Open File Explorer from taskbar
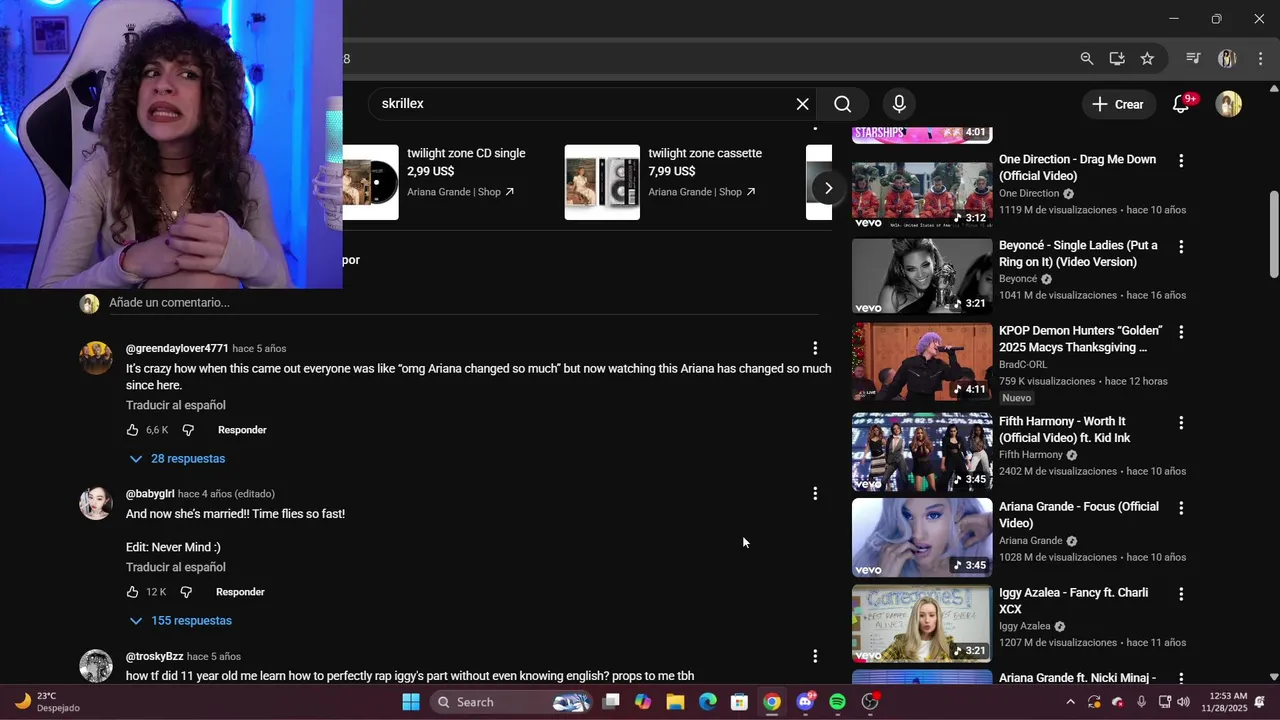This screenshot has height=720, width=1280. tap(675, 702)
